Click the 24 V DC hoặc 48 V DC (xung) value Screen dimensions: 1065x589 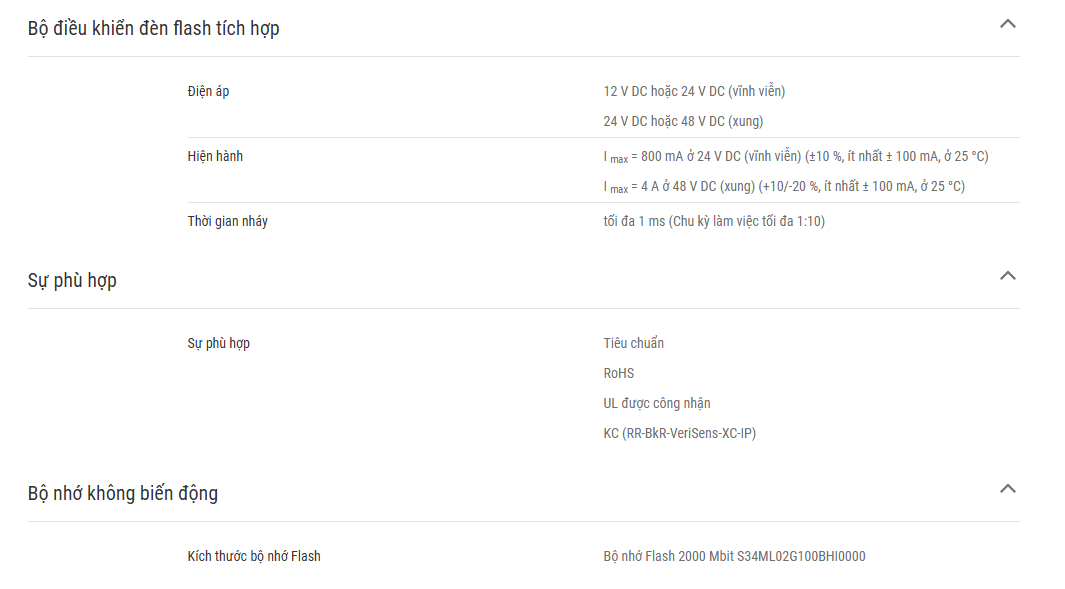[683, 121]
